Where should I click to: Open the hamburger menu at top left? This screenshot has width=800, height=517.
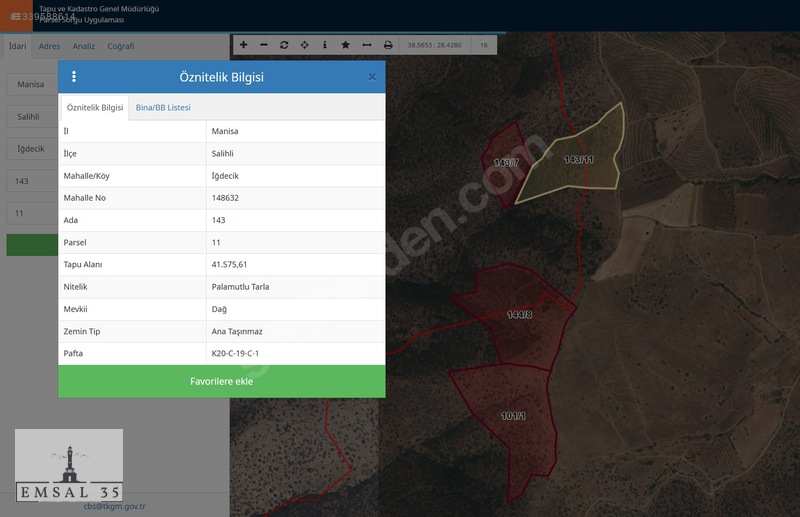[16, 16]
